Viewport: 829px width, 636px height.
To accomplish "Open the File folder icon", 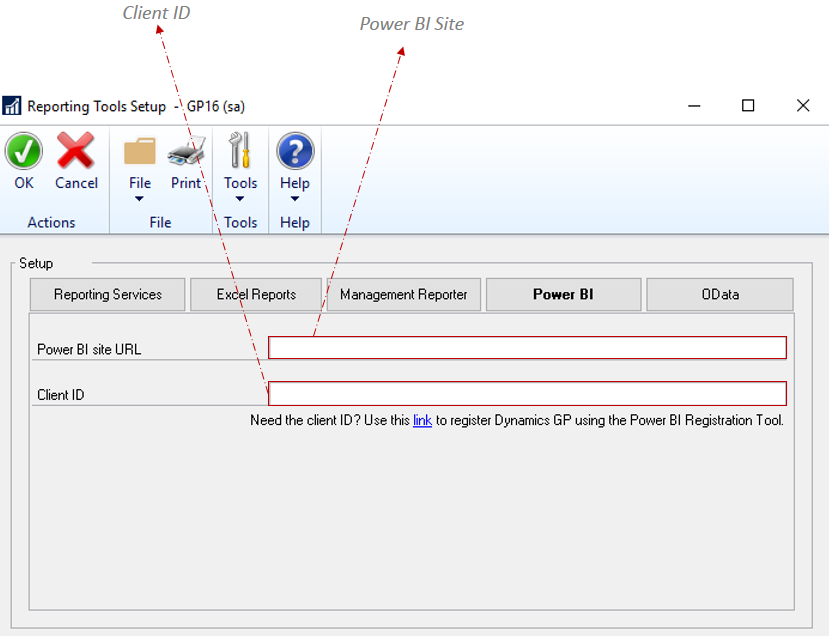I will tap(140, 151).
